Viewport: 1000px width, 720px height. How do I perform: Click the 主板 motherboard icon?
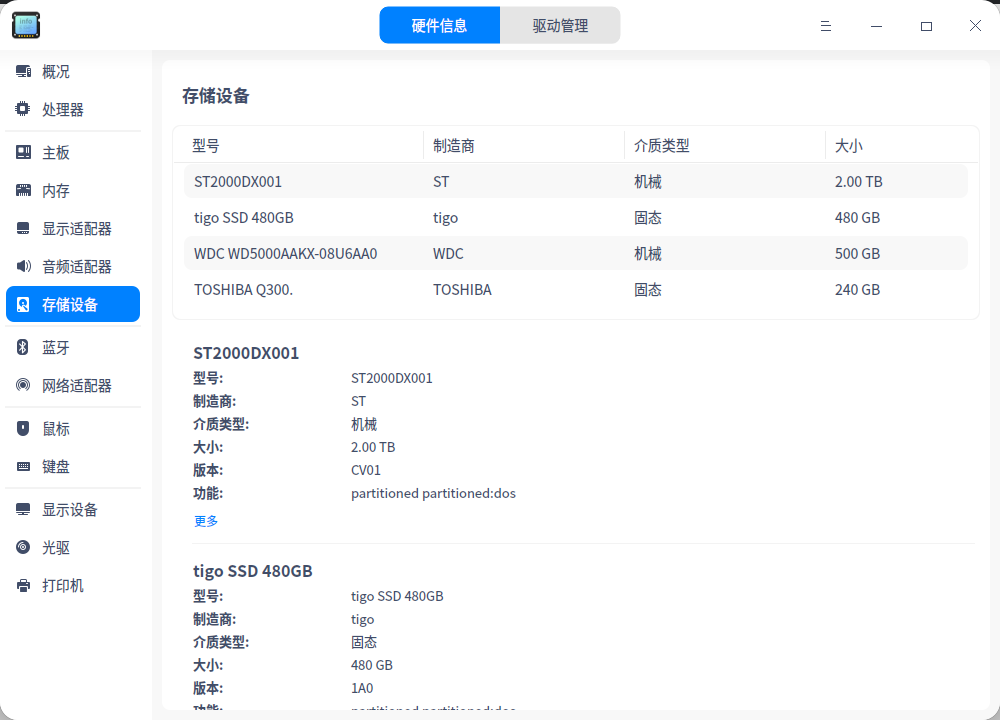point(23,152)
